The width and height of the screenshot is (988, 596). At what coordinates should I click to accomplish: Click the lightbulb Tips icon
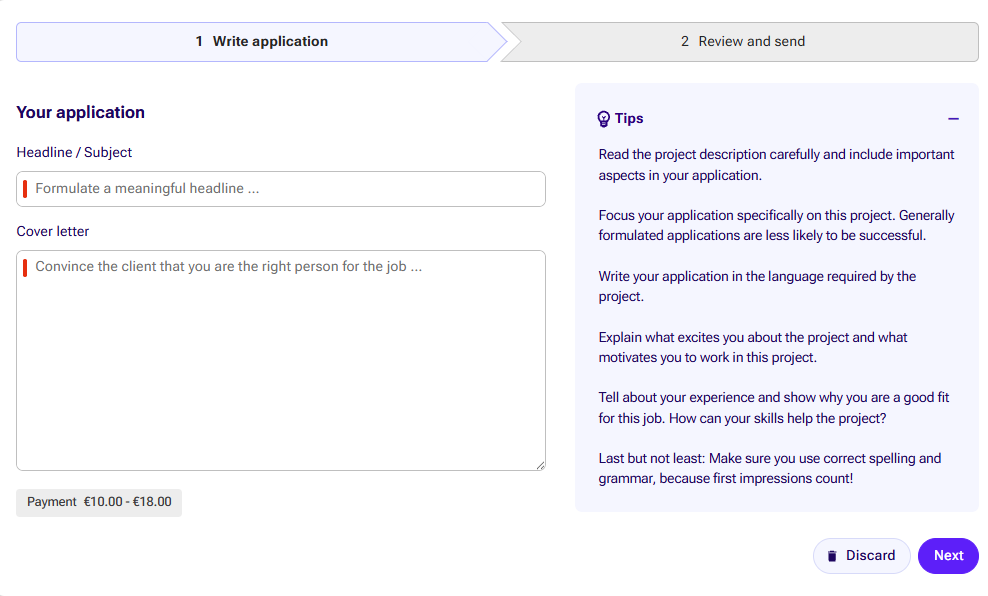[604, 119]
